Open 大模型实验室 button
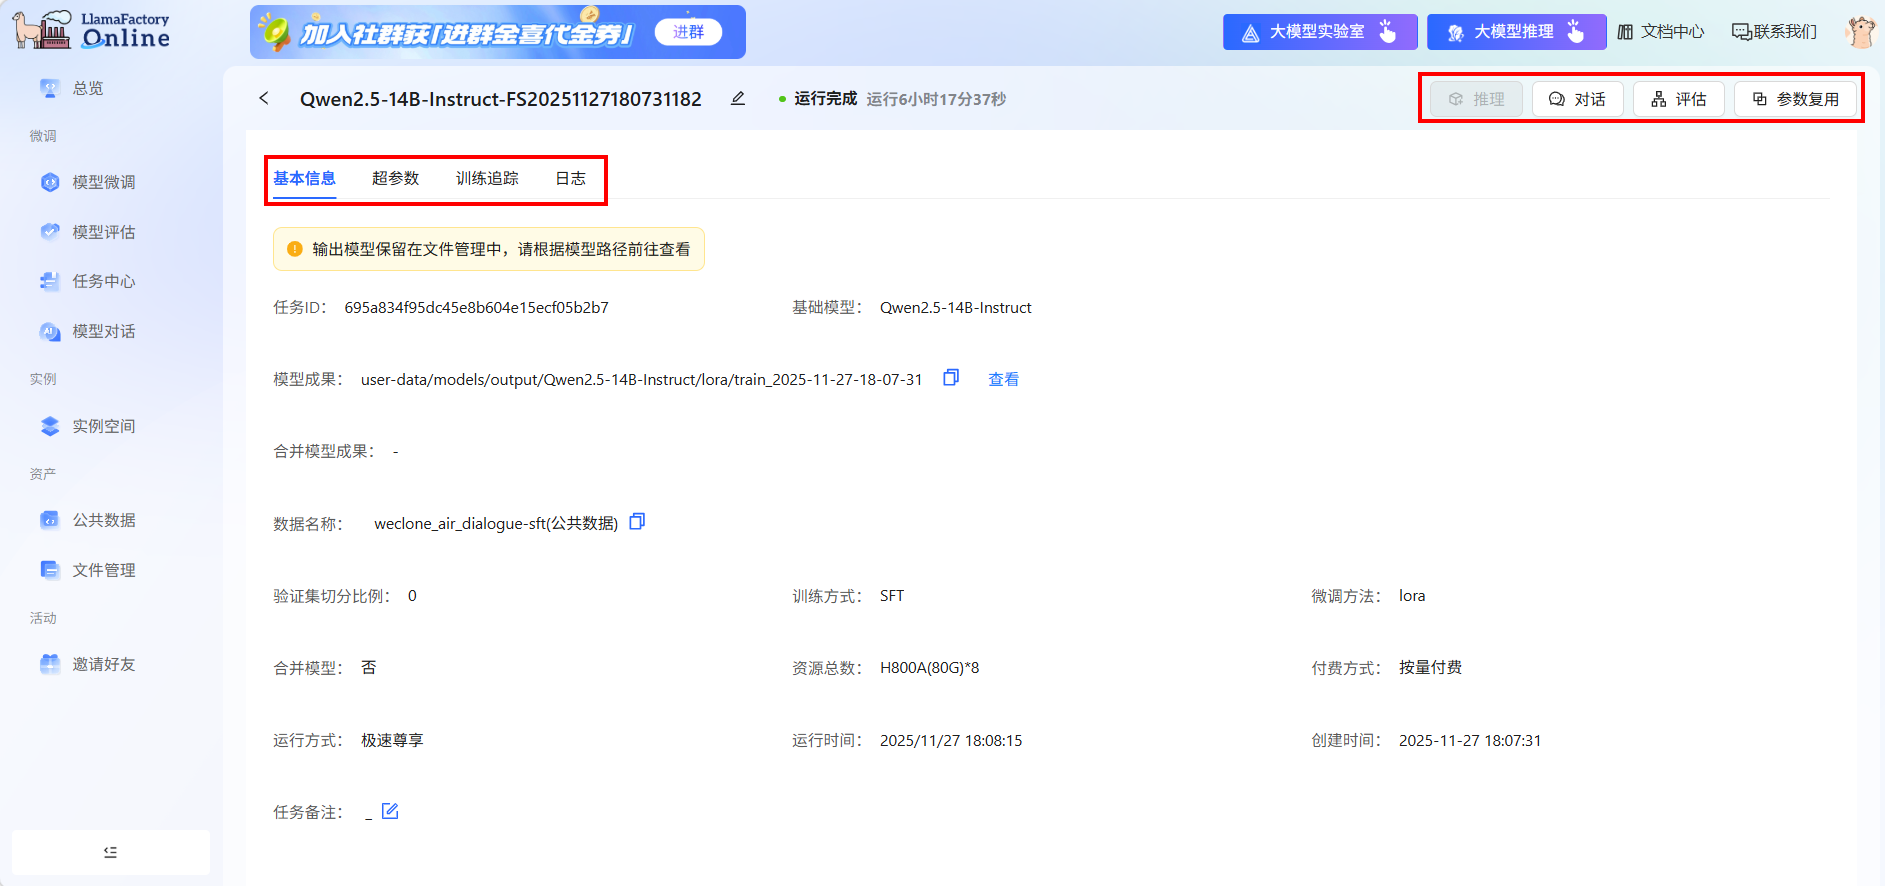 pos(1319,32)
